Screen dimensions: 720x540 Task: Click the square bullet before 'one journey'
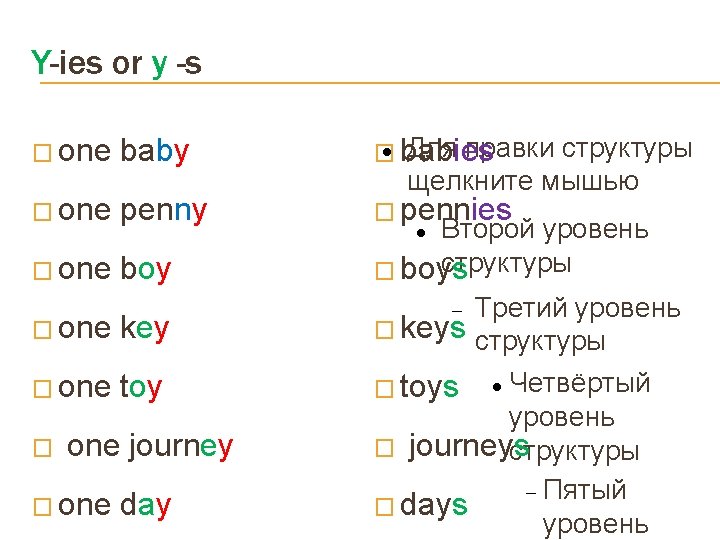point(42,448)
